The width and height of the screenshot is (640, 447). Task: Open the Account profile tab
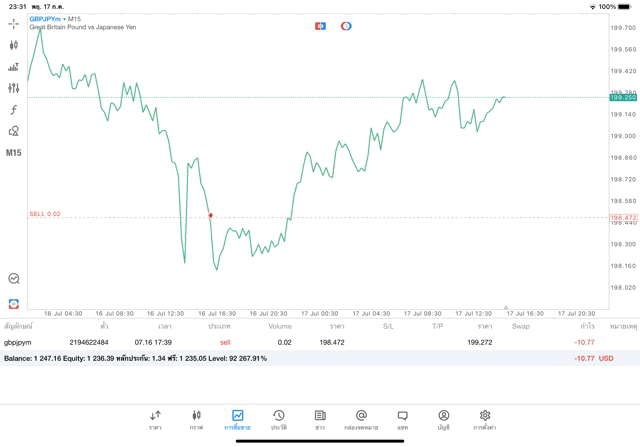pyautogui.click(x=443, y=419)
